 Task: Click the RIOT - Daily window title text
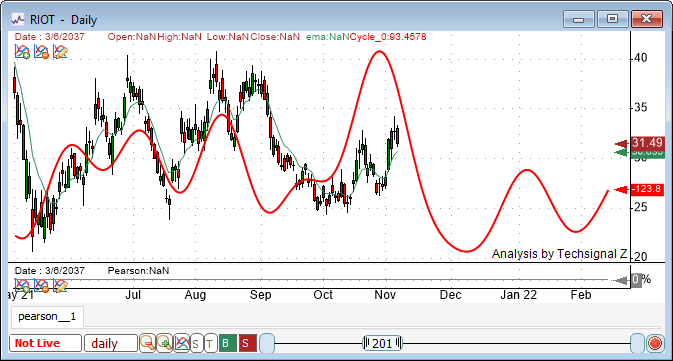click(x=64, y=20)
